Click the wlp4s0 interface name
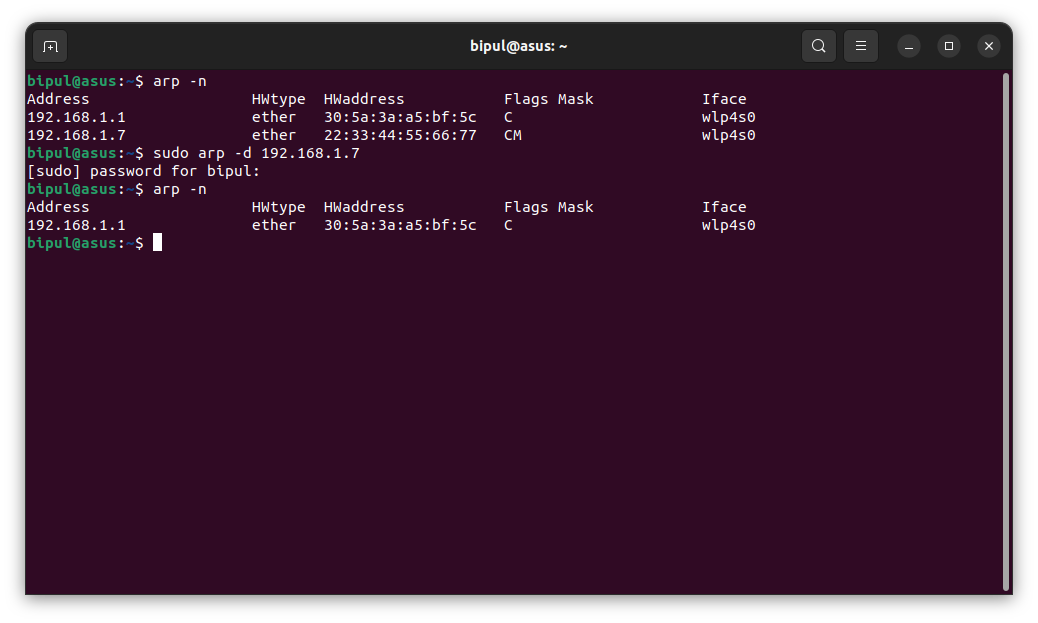1038x623 pixels. (727, 116)
